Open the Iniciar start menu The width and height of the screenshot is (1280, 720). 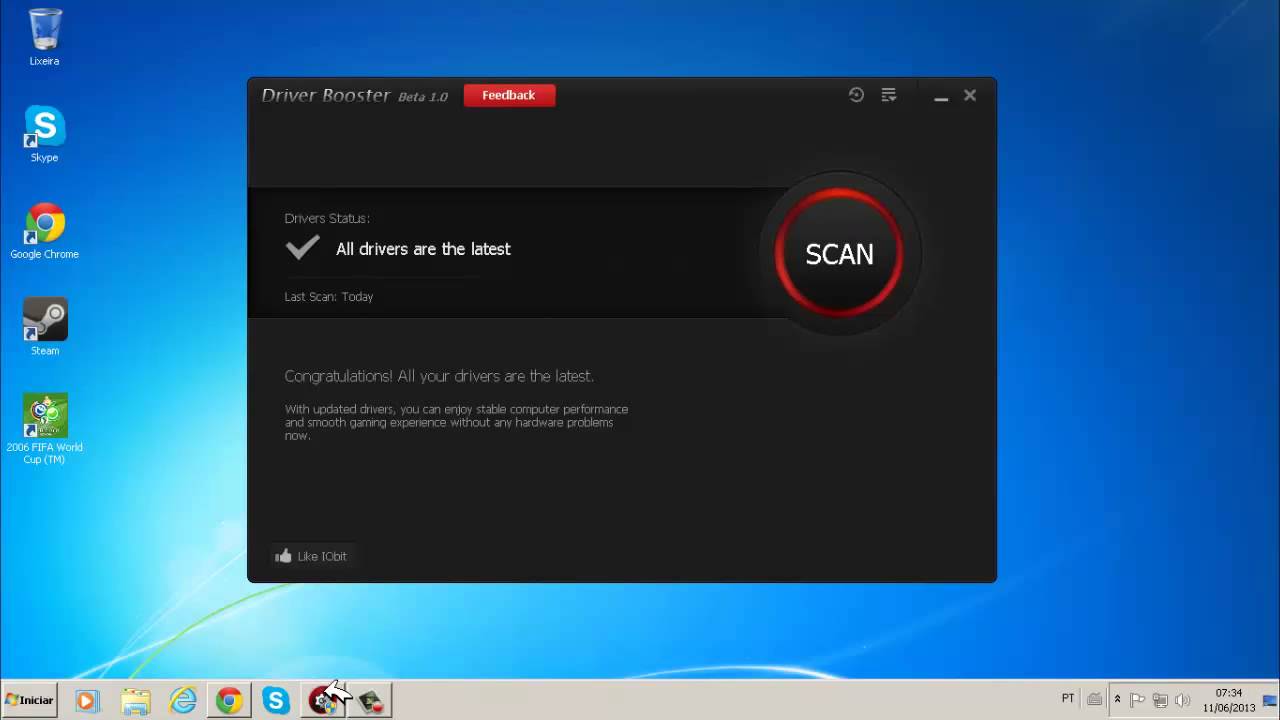tap(29, 700)
